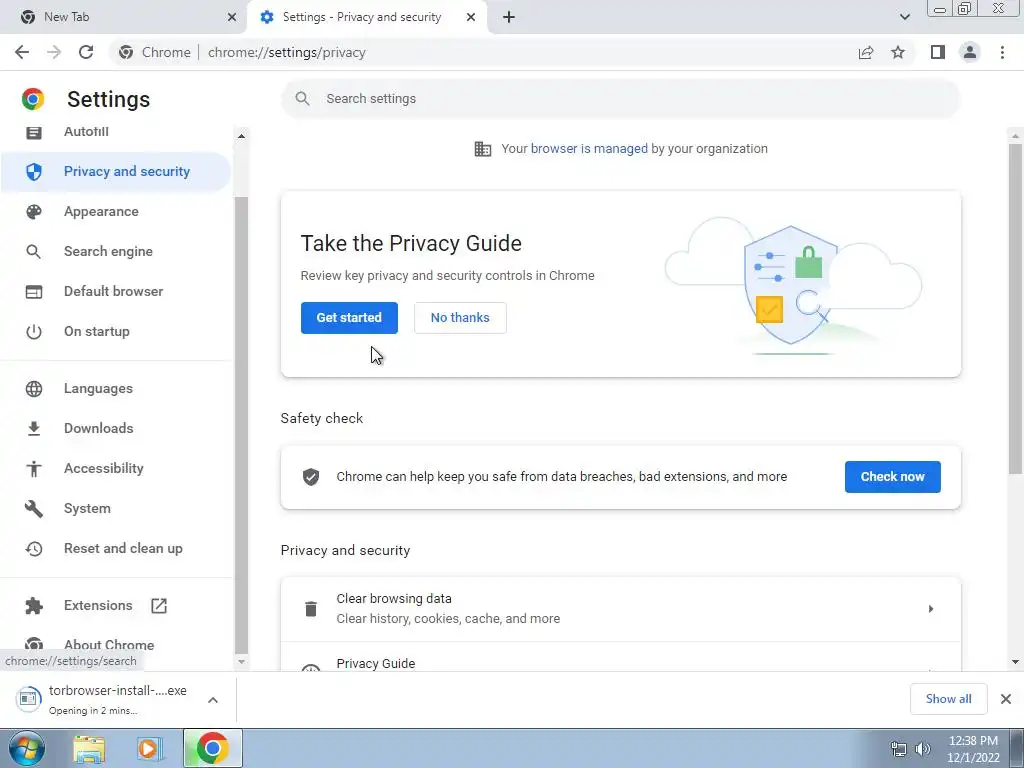The width and height of the screenshot is (1024, 768).
Task: Show all downloads
Action: pyautogui.click(x=948, y=699)
